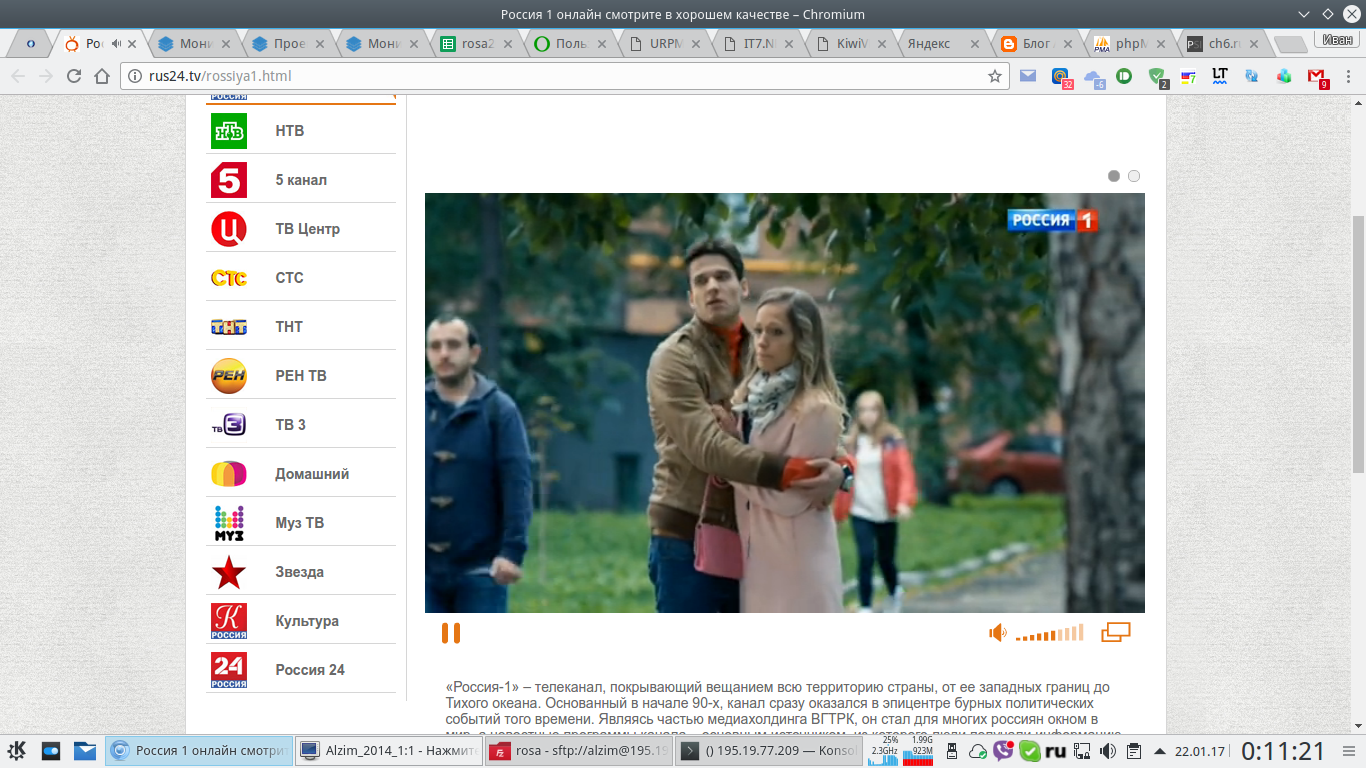Reload the current page
The image size is (1366, 768).
(x=74, y=76)
